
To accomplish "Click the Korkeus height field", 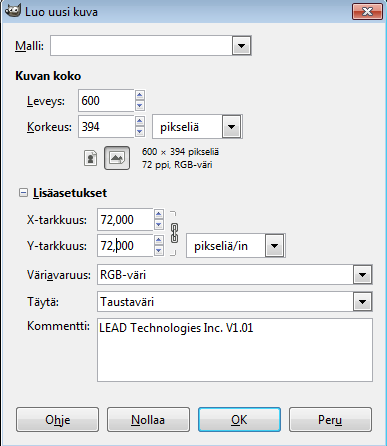I will tap(106, 126).
